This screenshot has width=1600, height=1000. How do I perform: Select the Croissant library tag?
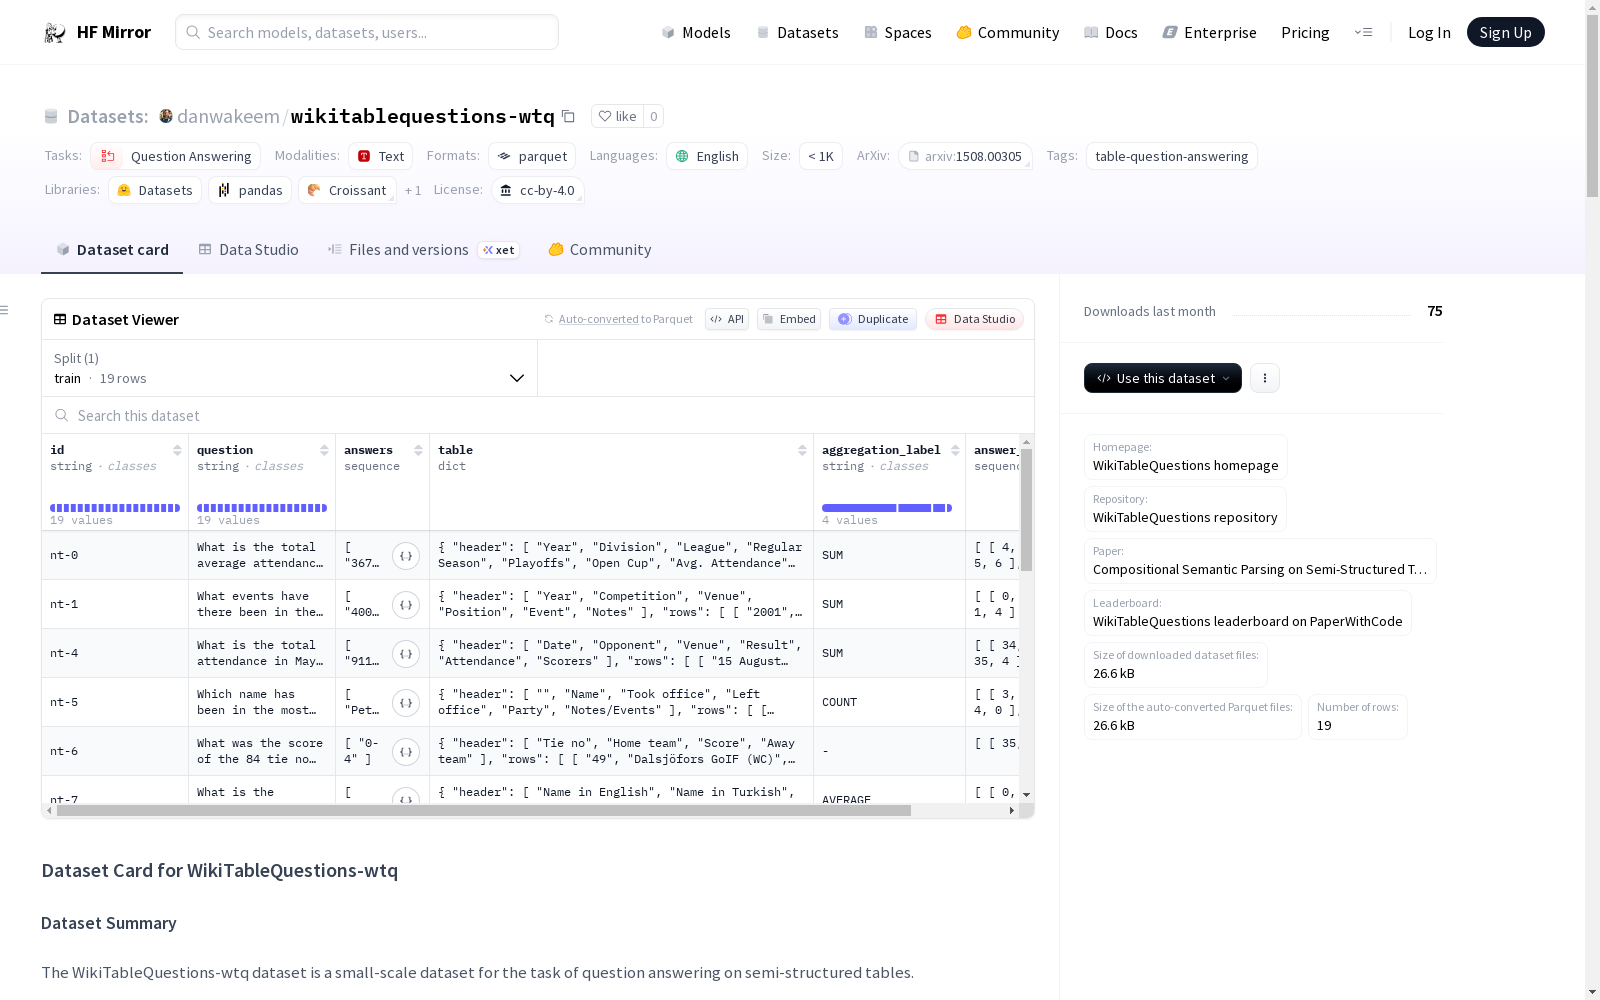pyautogui.click(x=347, y=190)
